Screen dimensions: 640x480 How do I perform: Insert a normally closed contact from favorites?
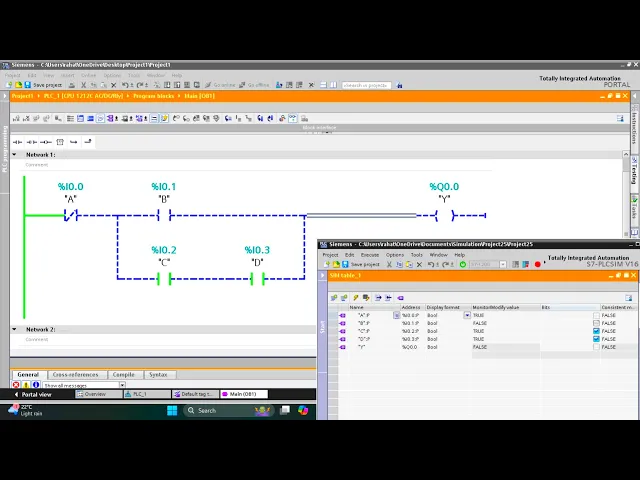coord(31,142)
